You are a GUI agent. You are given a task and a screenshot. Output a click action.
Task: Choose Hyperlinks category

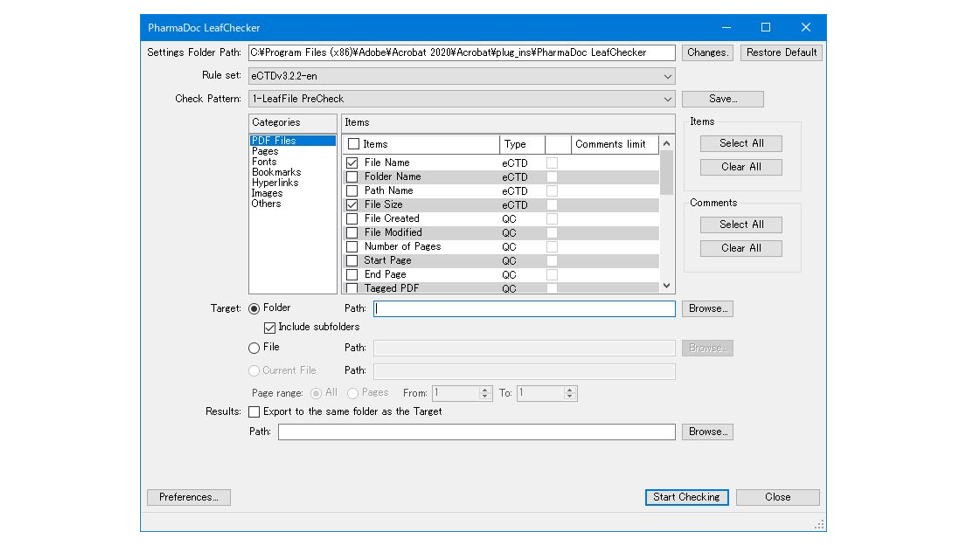pyautogui.click(x=275, y=183)
